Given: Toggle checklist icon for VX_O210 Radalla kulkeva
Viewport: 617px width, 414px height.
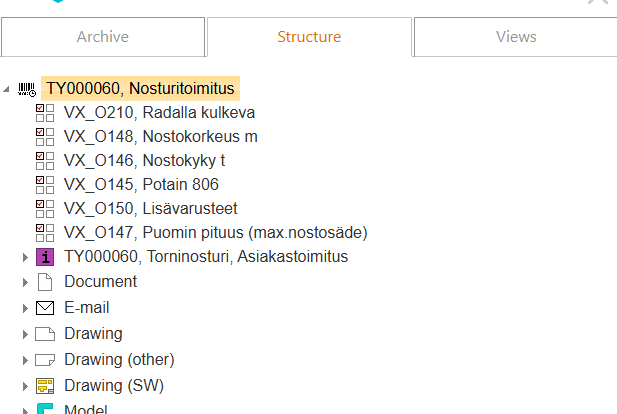Looking at the screenshot, I should (x=44, y=112).
